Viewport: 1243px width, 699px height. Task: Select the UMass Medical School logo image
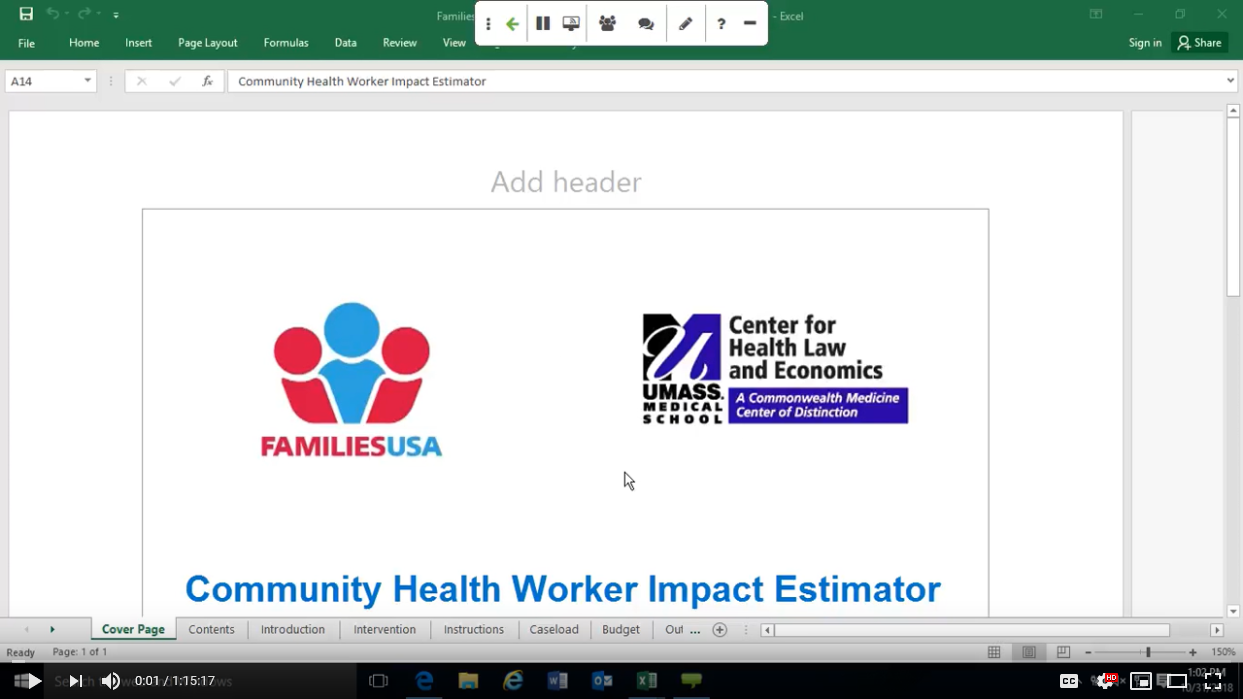[x=775, y=369]
